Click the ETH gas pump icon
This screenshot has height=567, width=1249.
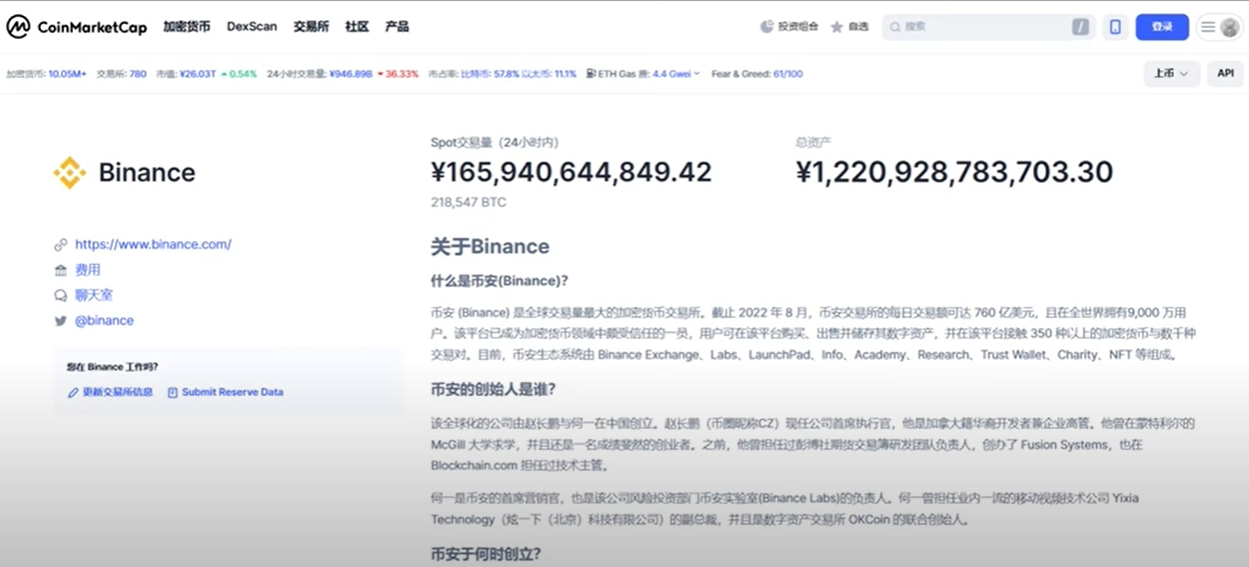coord(591,74)
